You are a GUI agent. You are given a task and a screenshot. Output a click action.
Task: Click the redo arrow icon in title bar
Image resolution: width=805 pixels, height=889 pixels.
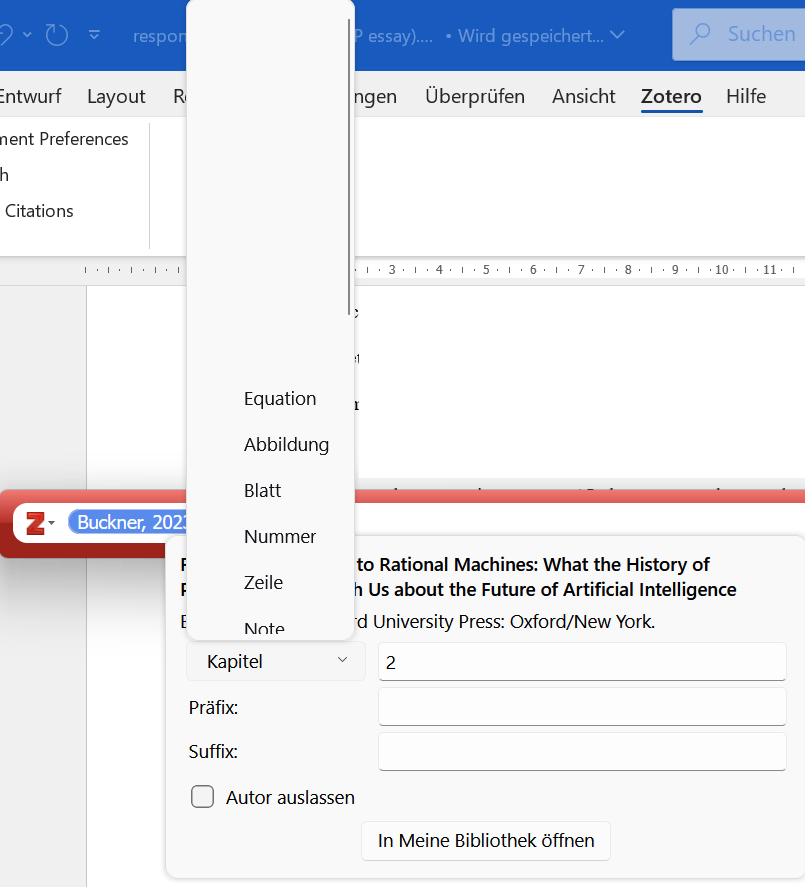coord(56,35)
